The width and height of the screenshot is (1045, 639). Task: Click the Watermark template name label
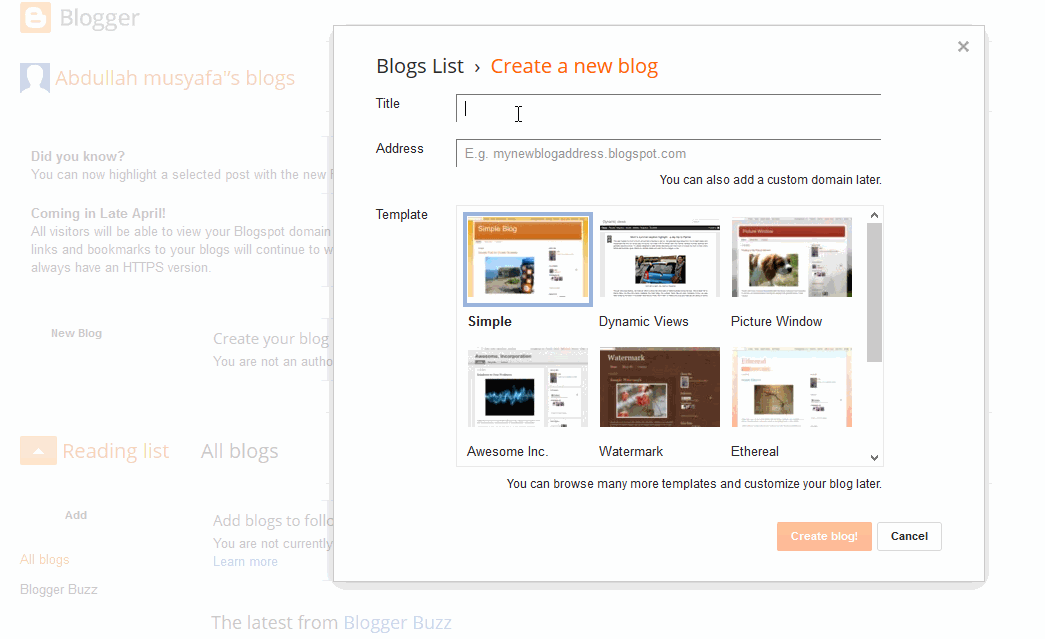[x=631, y=451]
